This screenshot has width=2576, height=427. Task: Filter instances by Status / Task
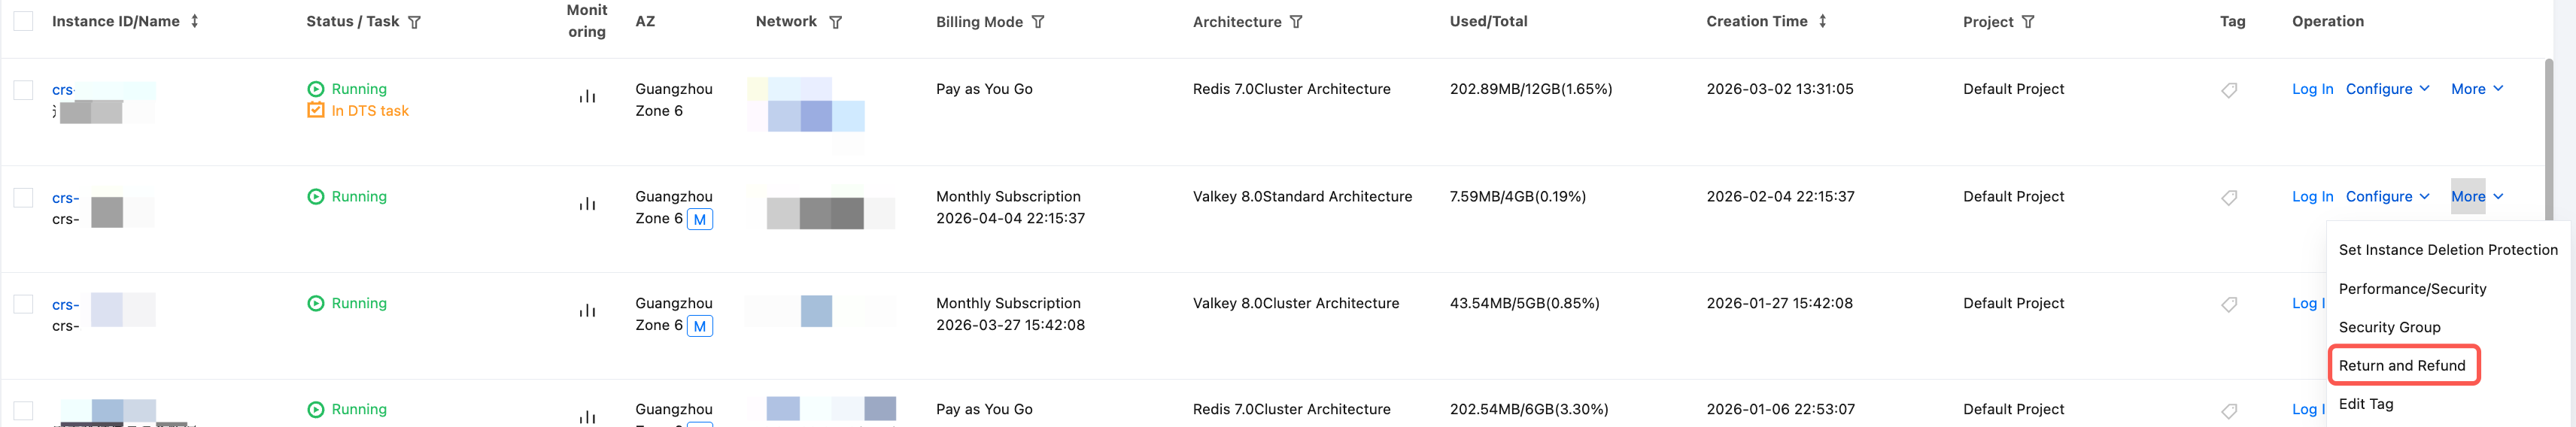click(414, 22)
